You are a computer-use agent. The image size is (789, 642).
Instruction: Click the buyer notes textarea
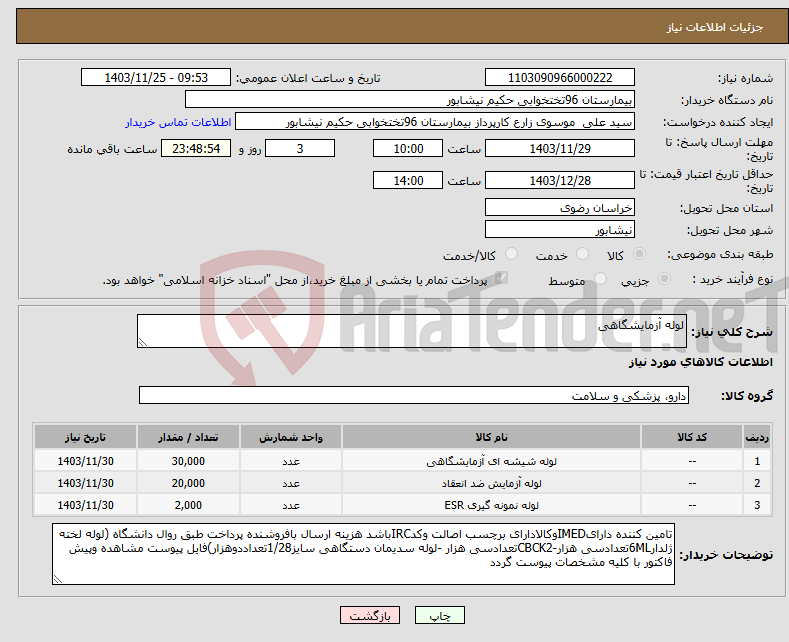pyautogui.click(x=363, y=554)
